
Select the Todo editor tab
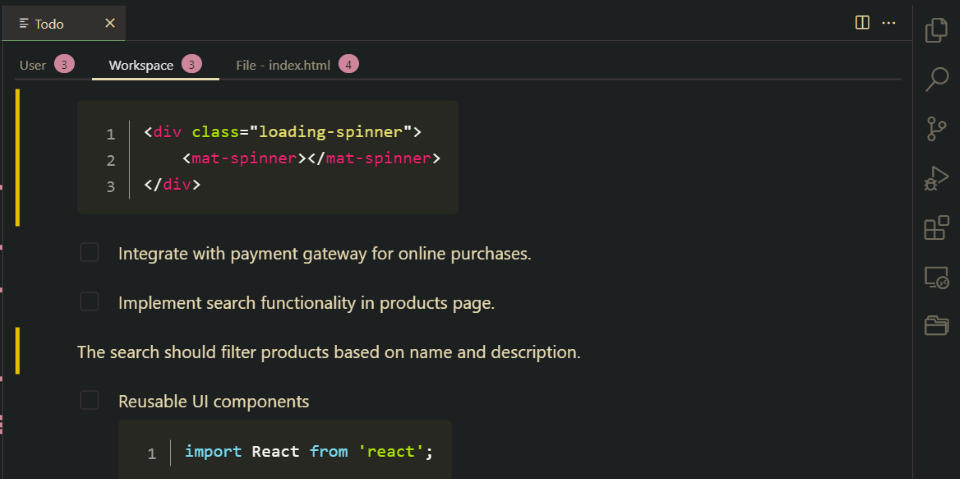pyautogui.click(x=64, y=23)
